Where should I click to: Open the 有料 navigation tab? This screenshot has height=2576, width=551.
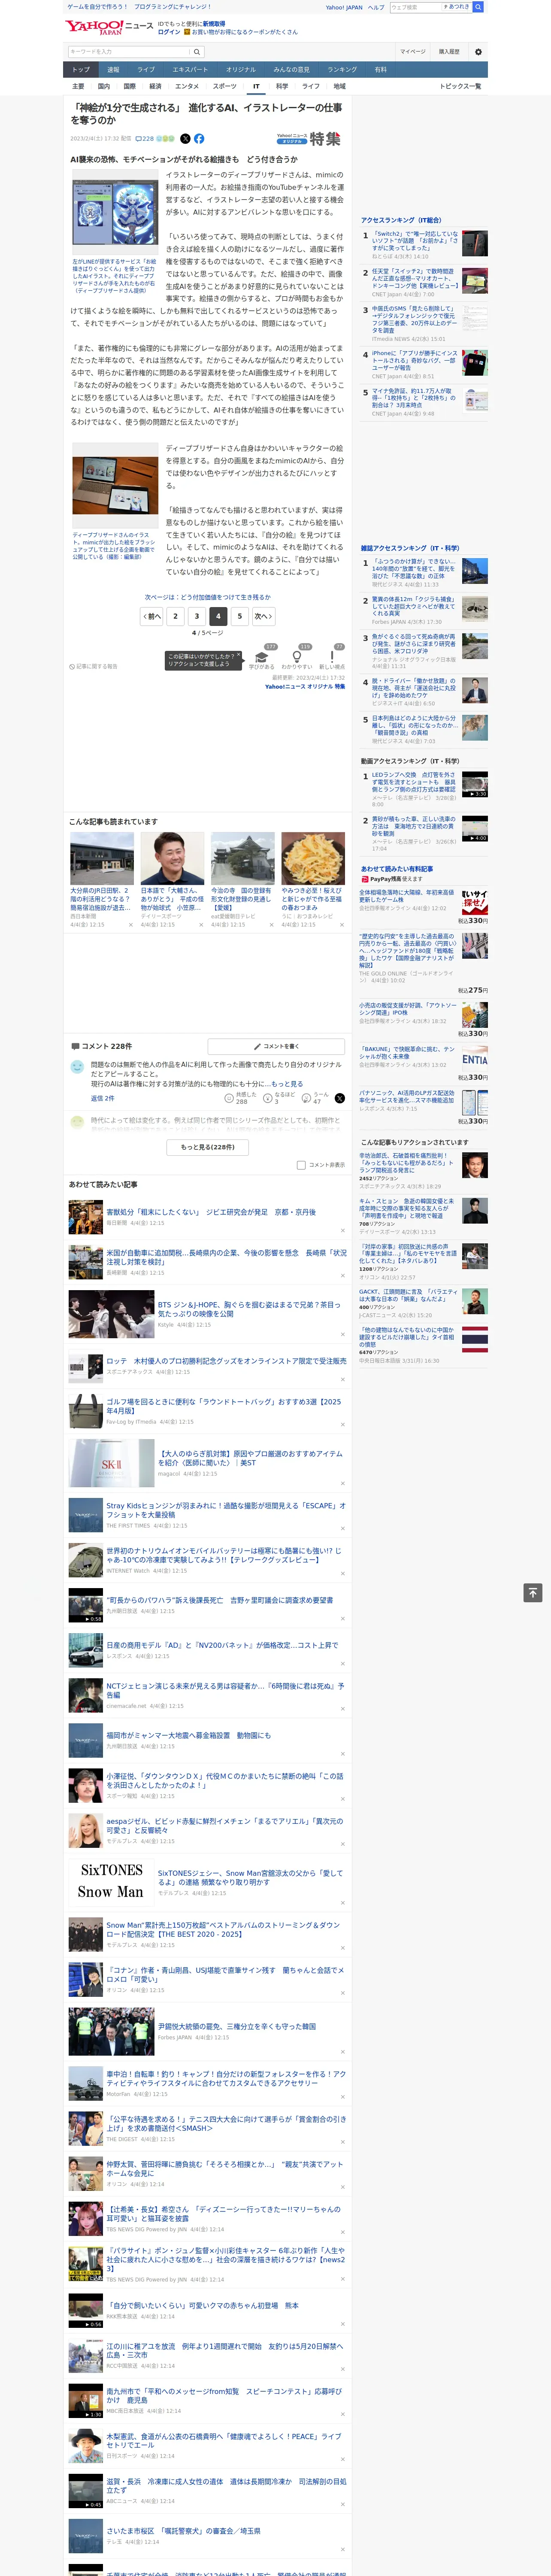380,70
